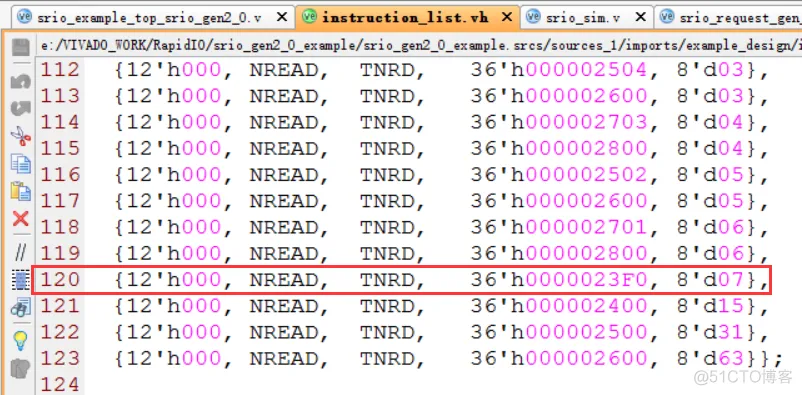Click the Paste clipboard icon
Image resolution: width=802 pixels, height=395 pixels.
(20, 191)
